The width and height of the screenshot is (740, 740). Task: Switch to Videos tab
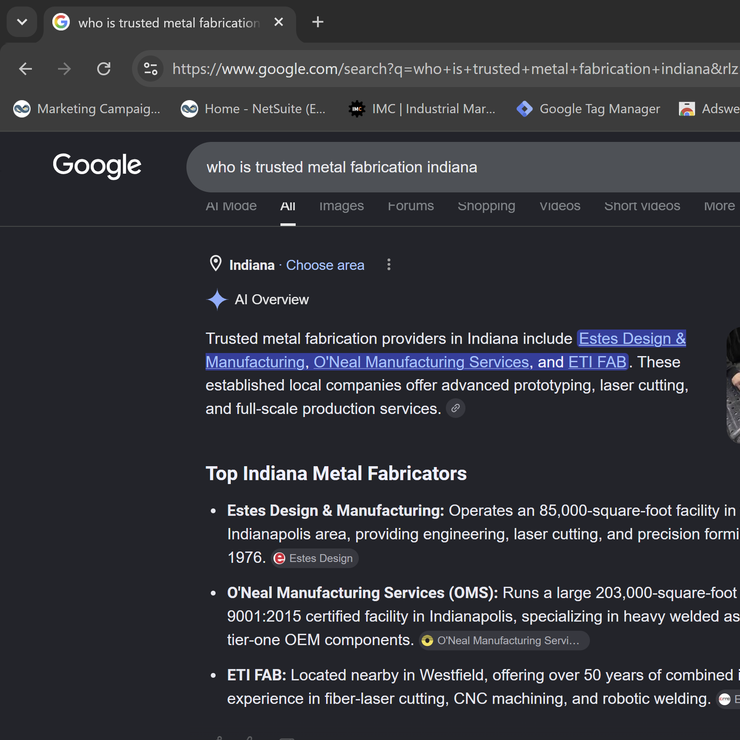tap(560, 206)
